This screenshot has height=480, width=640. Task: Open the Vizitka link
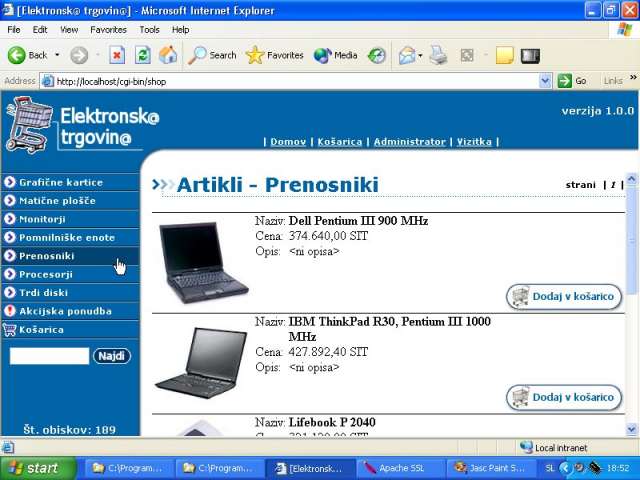coord(474,142)
